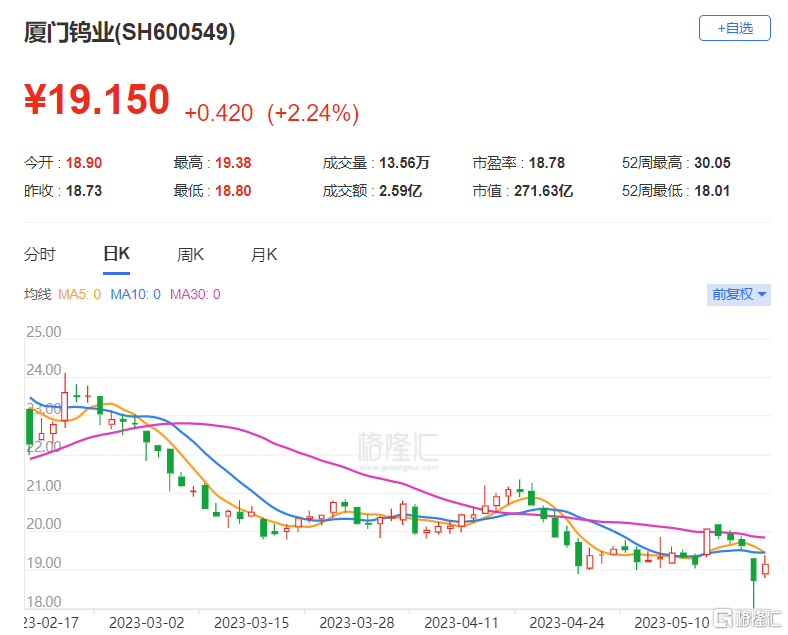Image resolution: width=788 pixels, height=635 pixels.
Task: Click the 均线 label above the chart
Action: coord(37,294)
